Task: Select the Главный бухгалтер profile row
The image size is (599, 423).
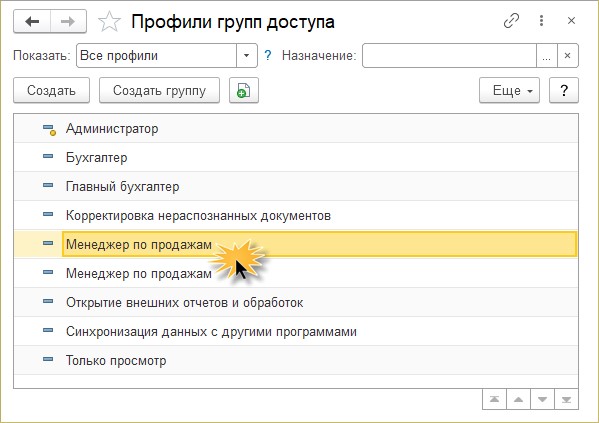Action: (296, 186)
